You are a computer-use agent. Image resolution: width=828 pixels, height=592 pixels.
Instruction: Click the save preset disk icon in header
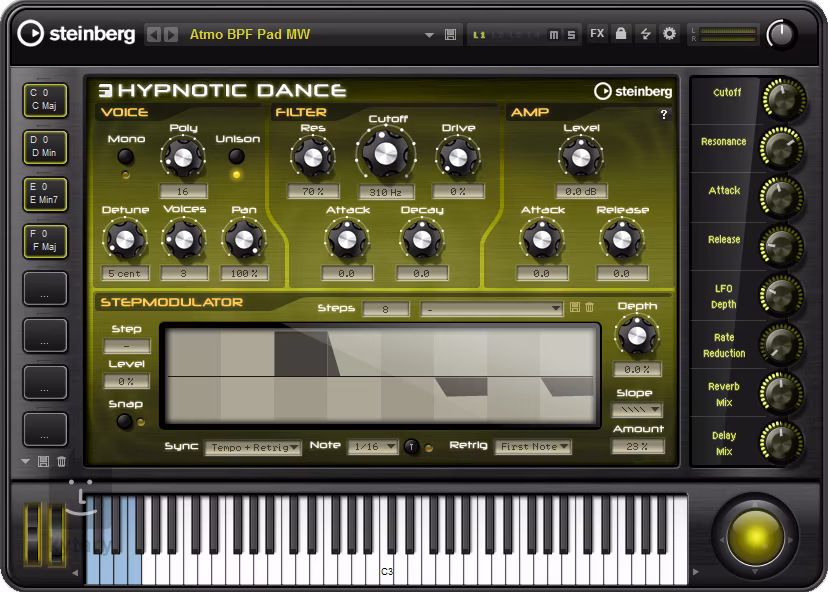(x=450, y=34)
